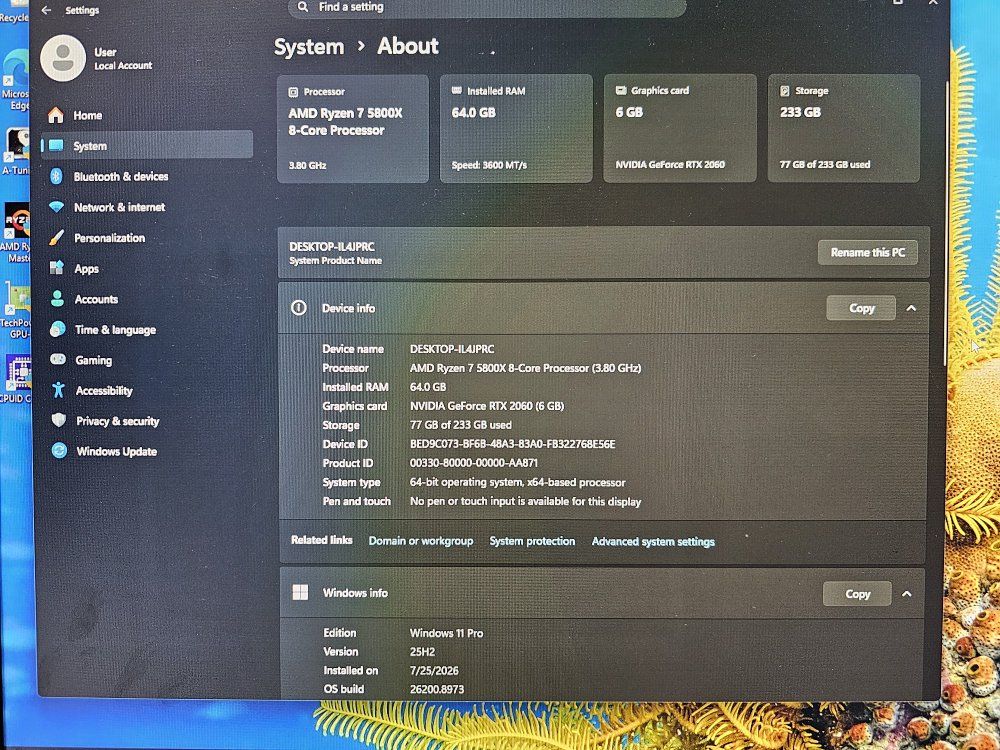Image resolution: width=1000 pixels, height=750 pixels.
Task: Click the Windows 11 Pro edition text
Action: coord(446,633)
